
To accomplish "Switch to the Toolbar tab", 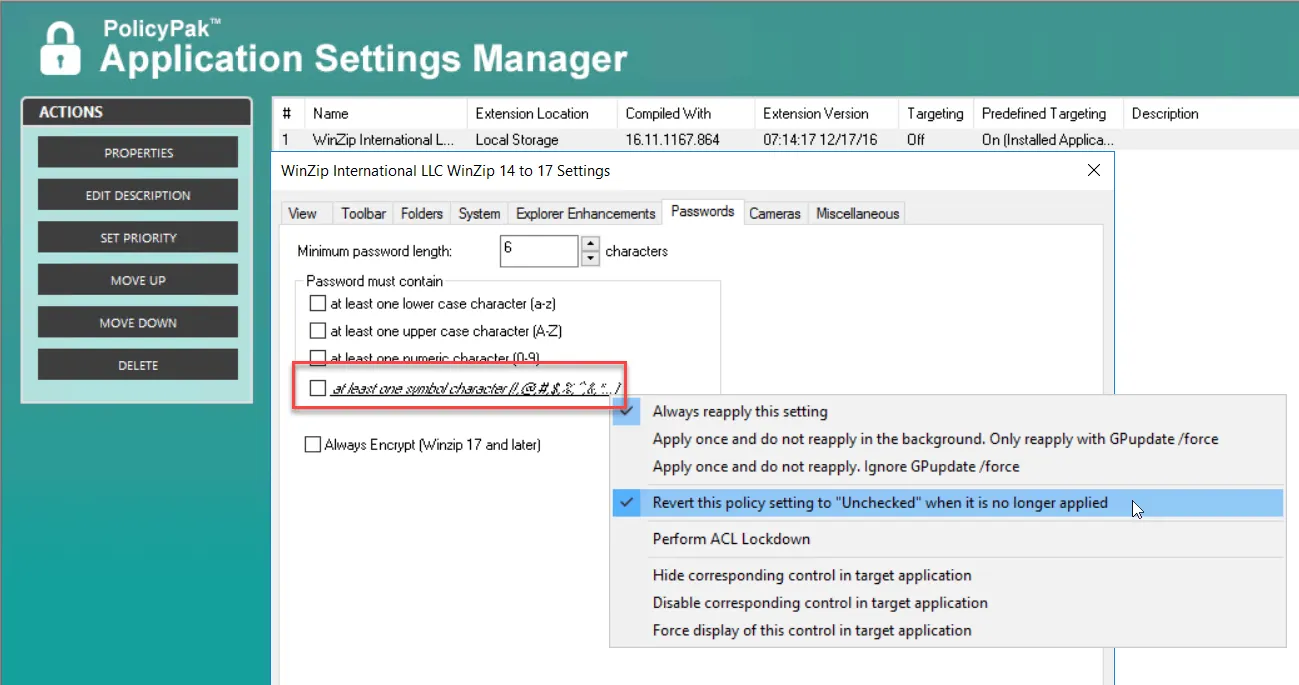I will [363, 213].
